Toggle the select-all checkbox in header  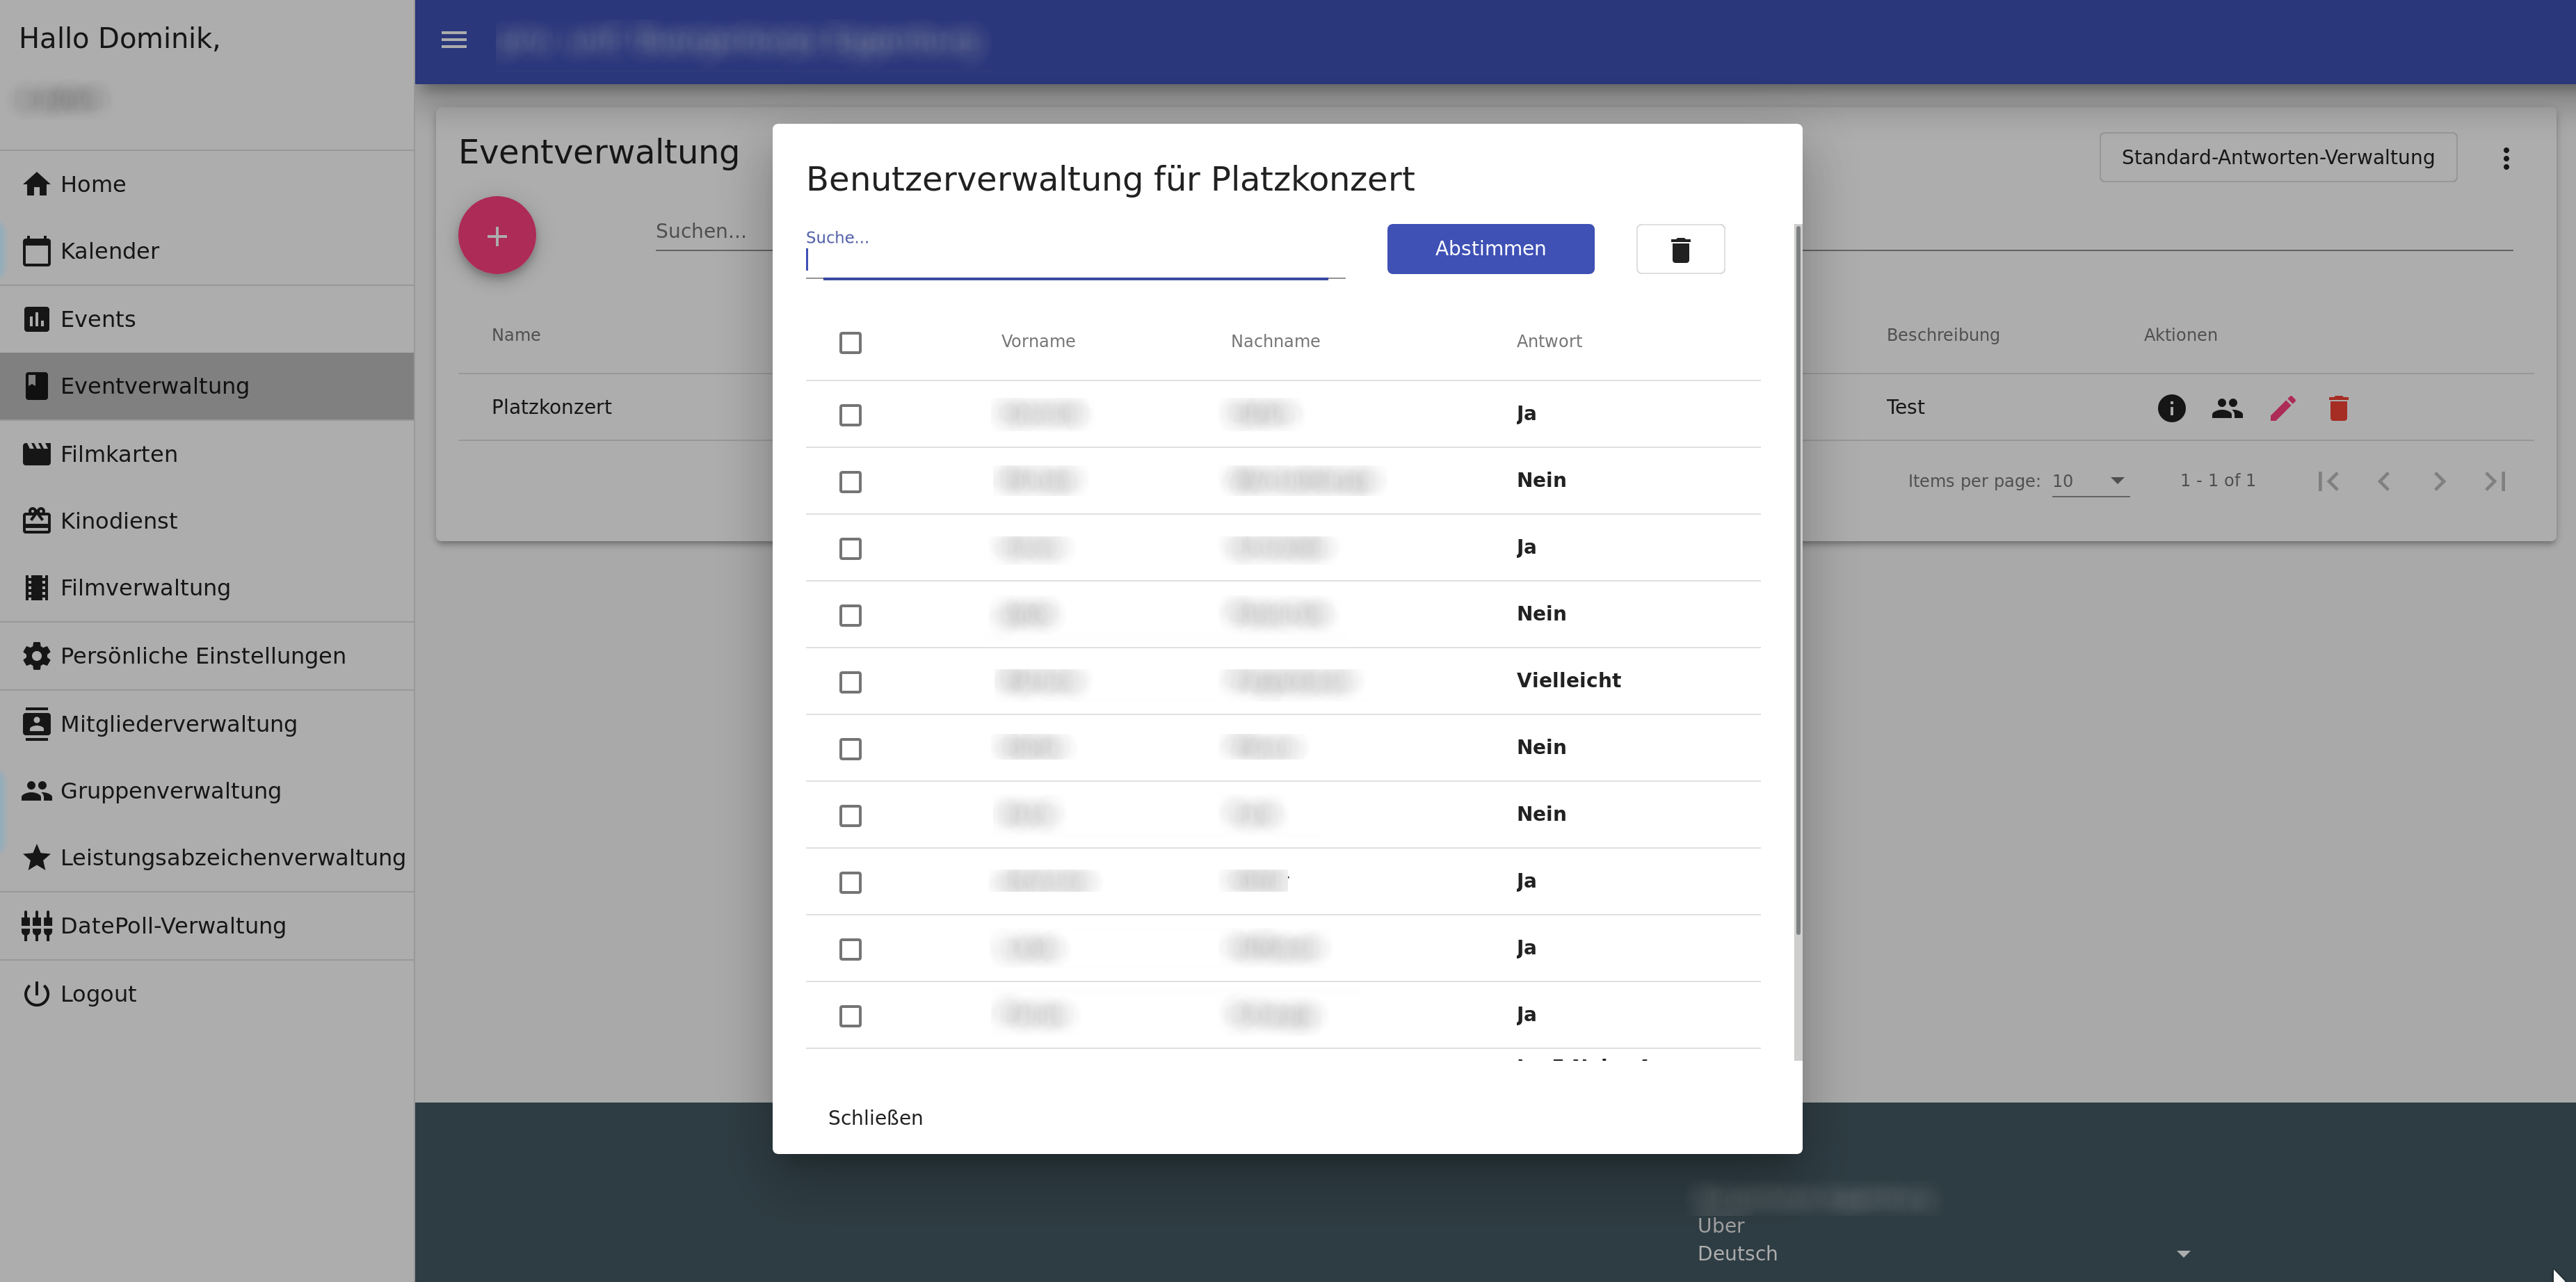point(850,343)
